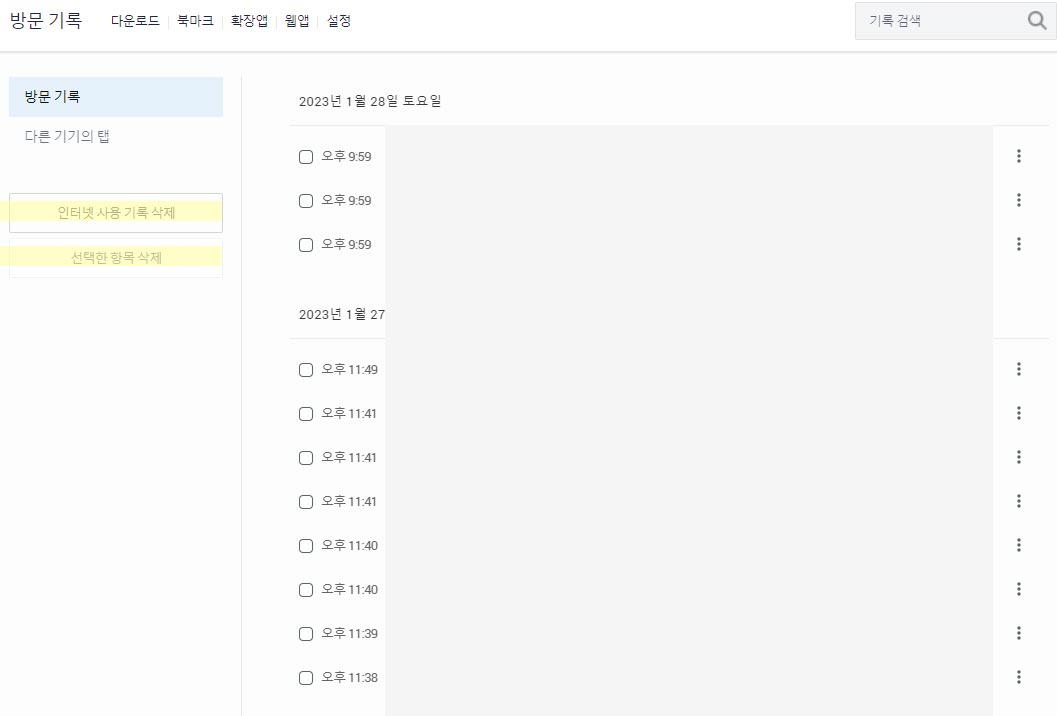Screen dimensions: 1057x716
Task: Open more-actions menu of first 오후 9:59 entry
Action: pyautogui.click(x=1019, y=156)
